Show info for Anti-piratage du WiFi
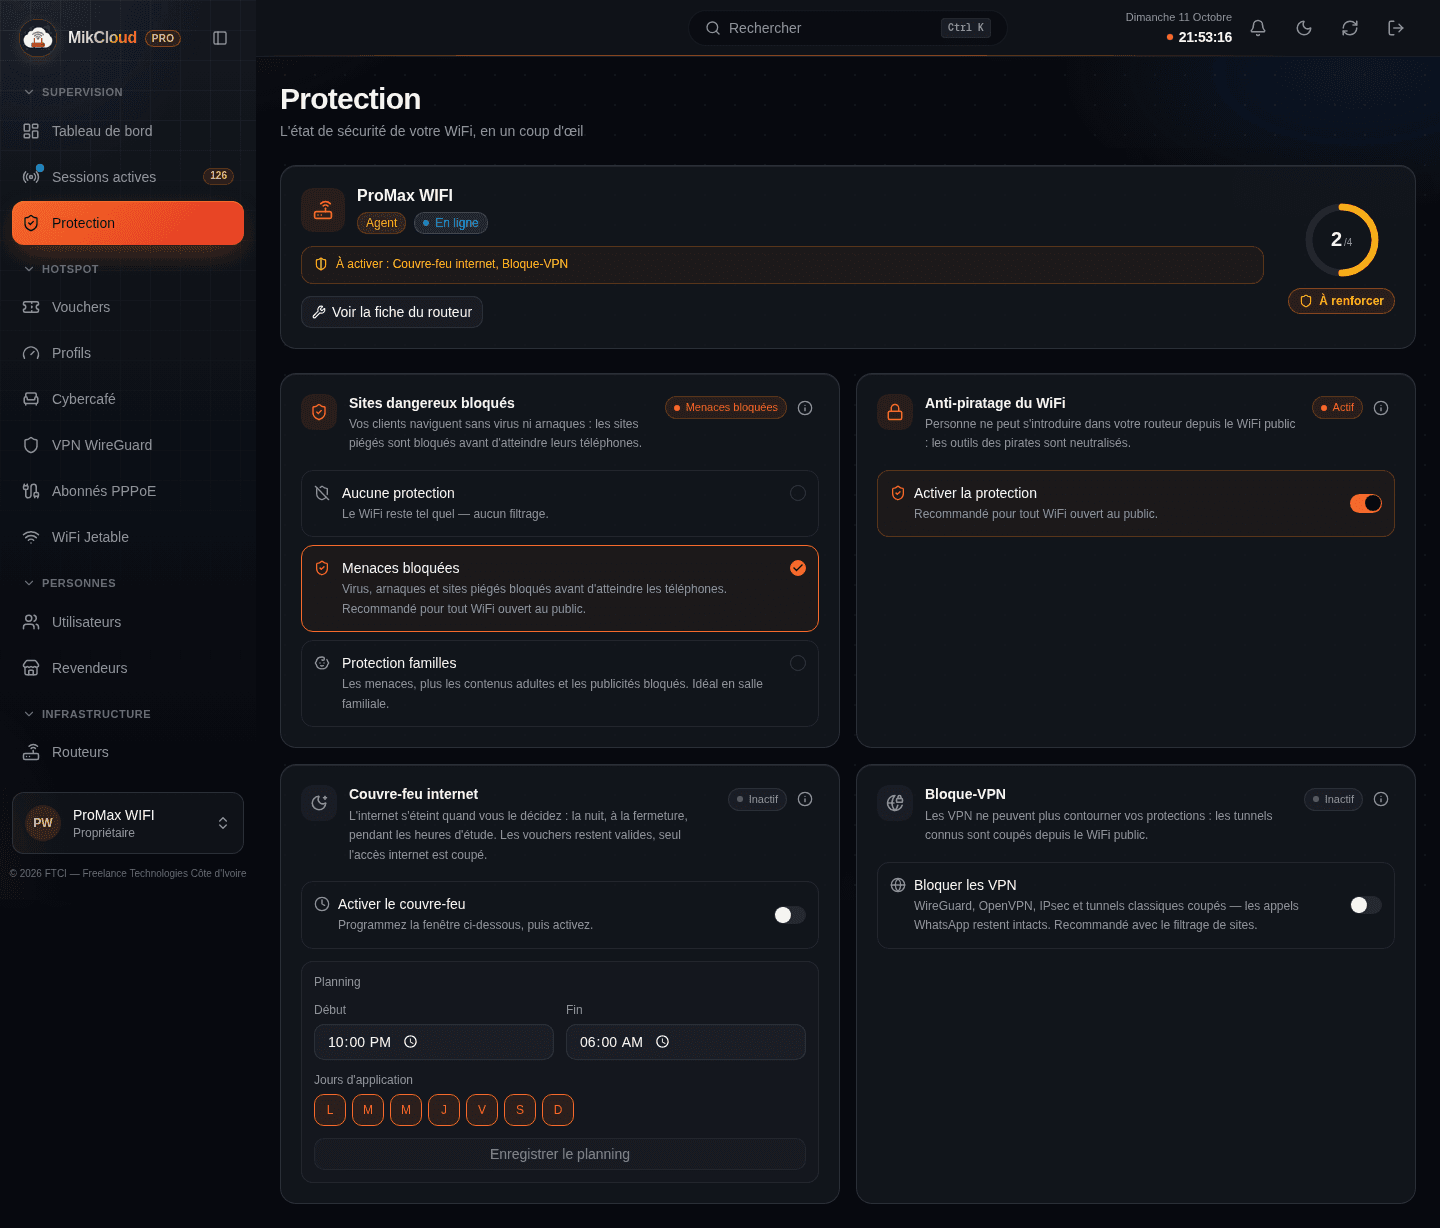 pos(1381,408)
